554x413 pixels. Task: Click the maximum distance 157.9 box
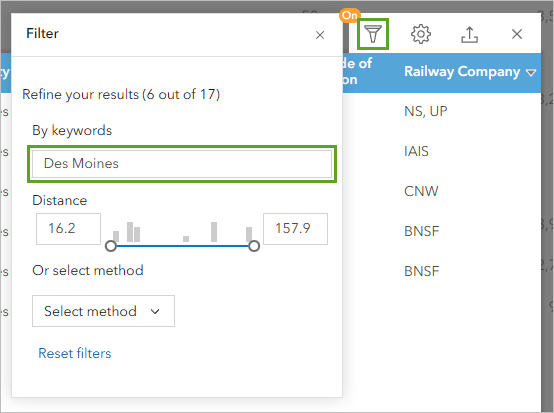click(295, 229)
